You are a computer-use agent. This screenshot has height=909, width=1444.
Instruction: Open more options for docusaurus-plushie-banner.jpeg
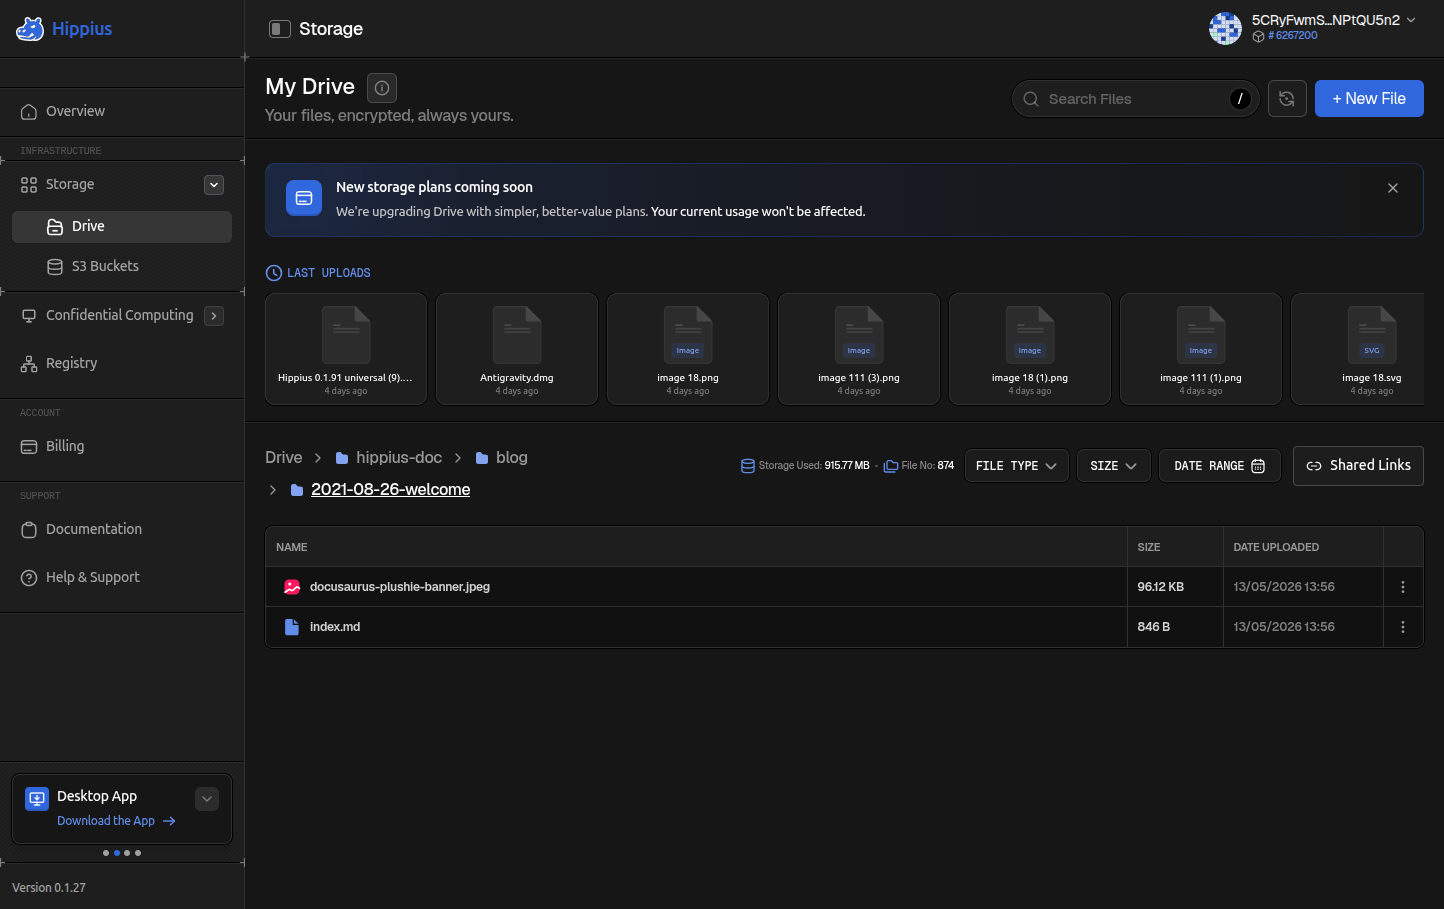1403,587
